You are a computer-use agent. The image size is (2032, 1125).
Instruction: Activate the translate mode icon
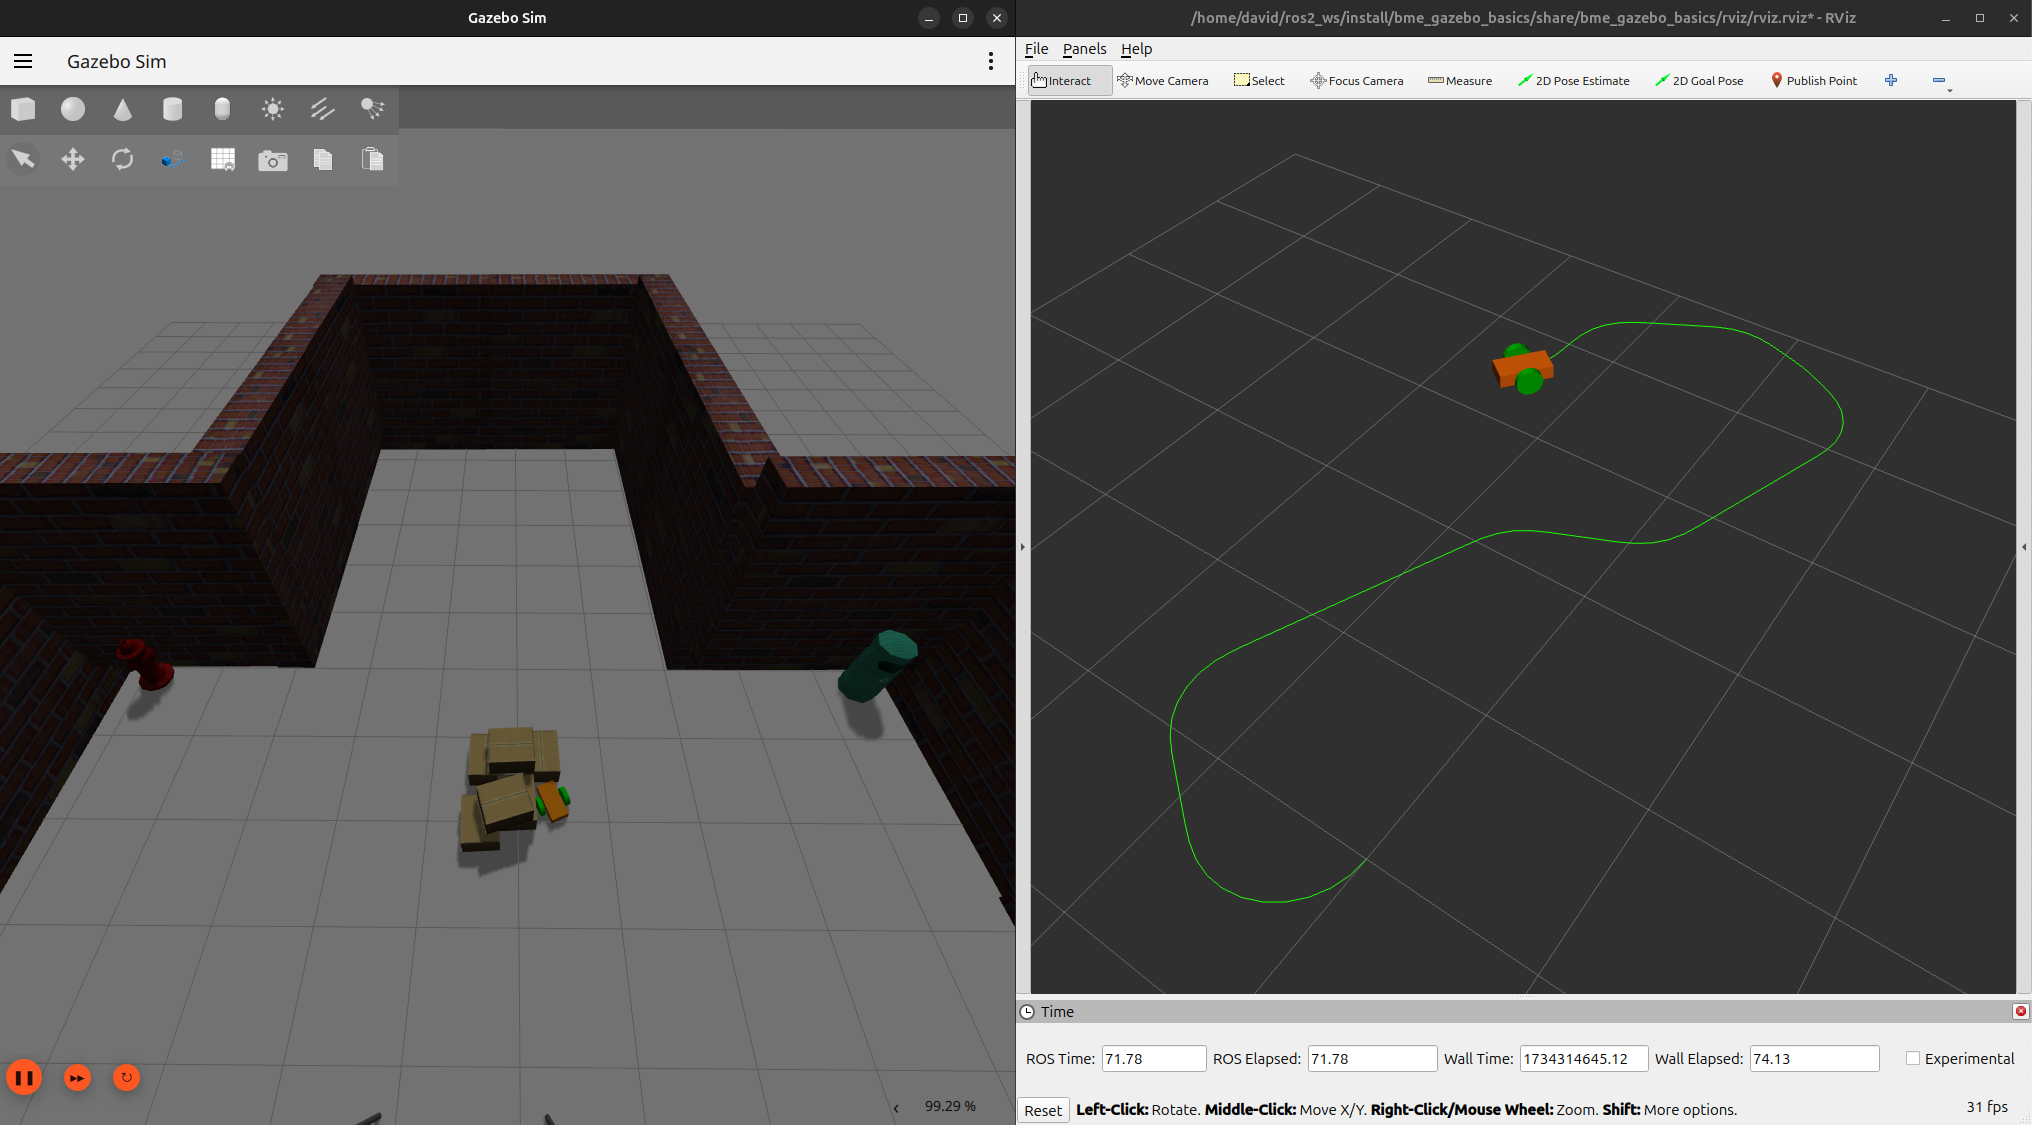(73, 159)
